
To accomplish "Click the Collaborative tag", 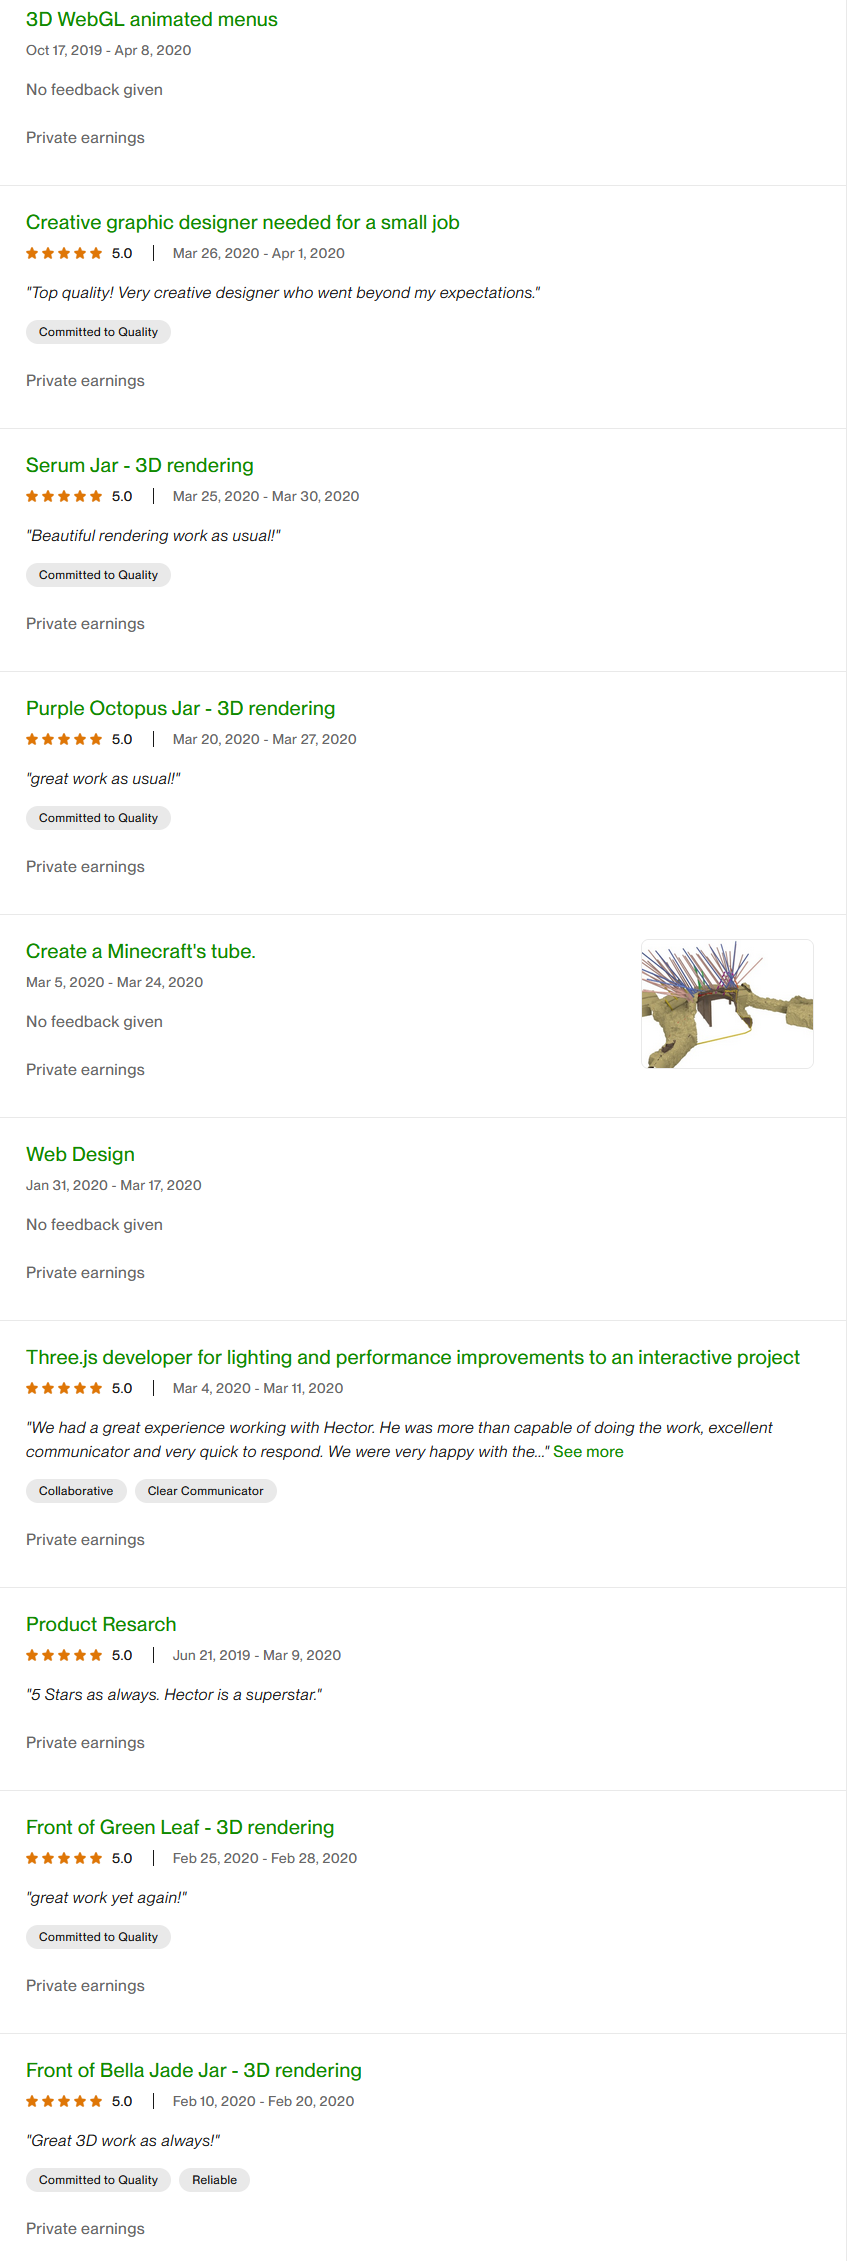I will coord(76,1491).
